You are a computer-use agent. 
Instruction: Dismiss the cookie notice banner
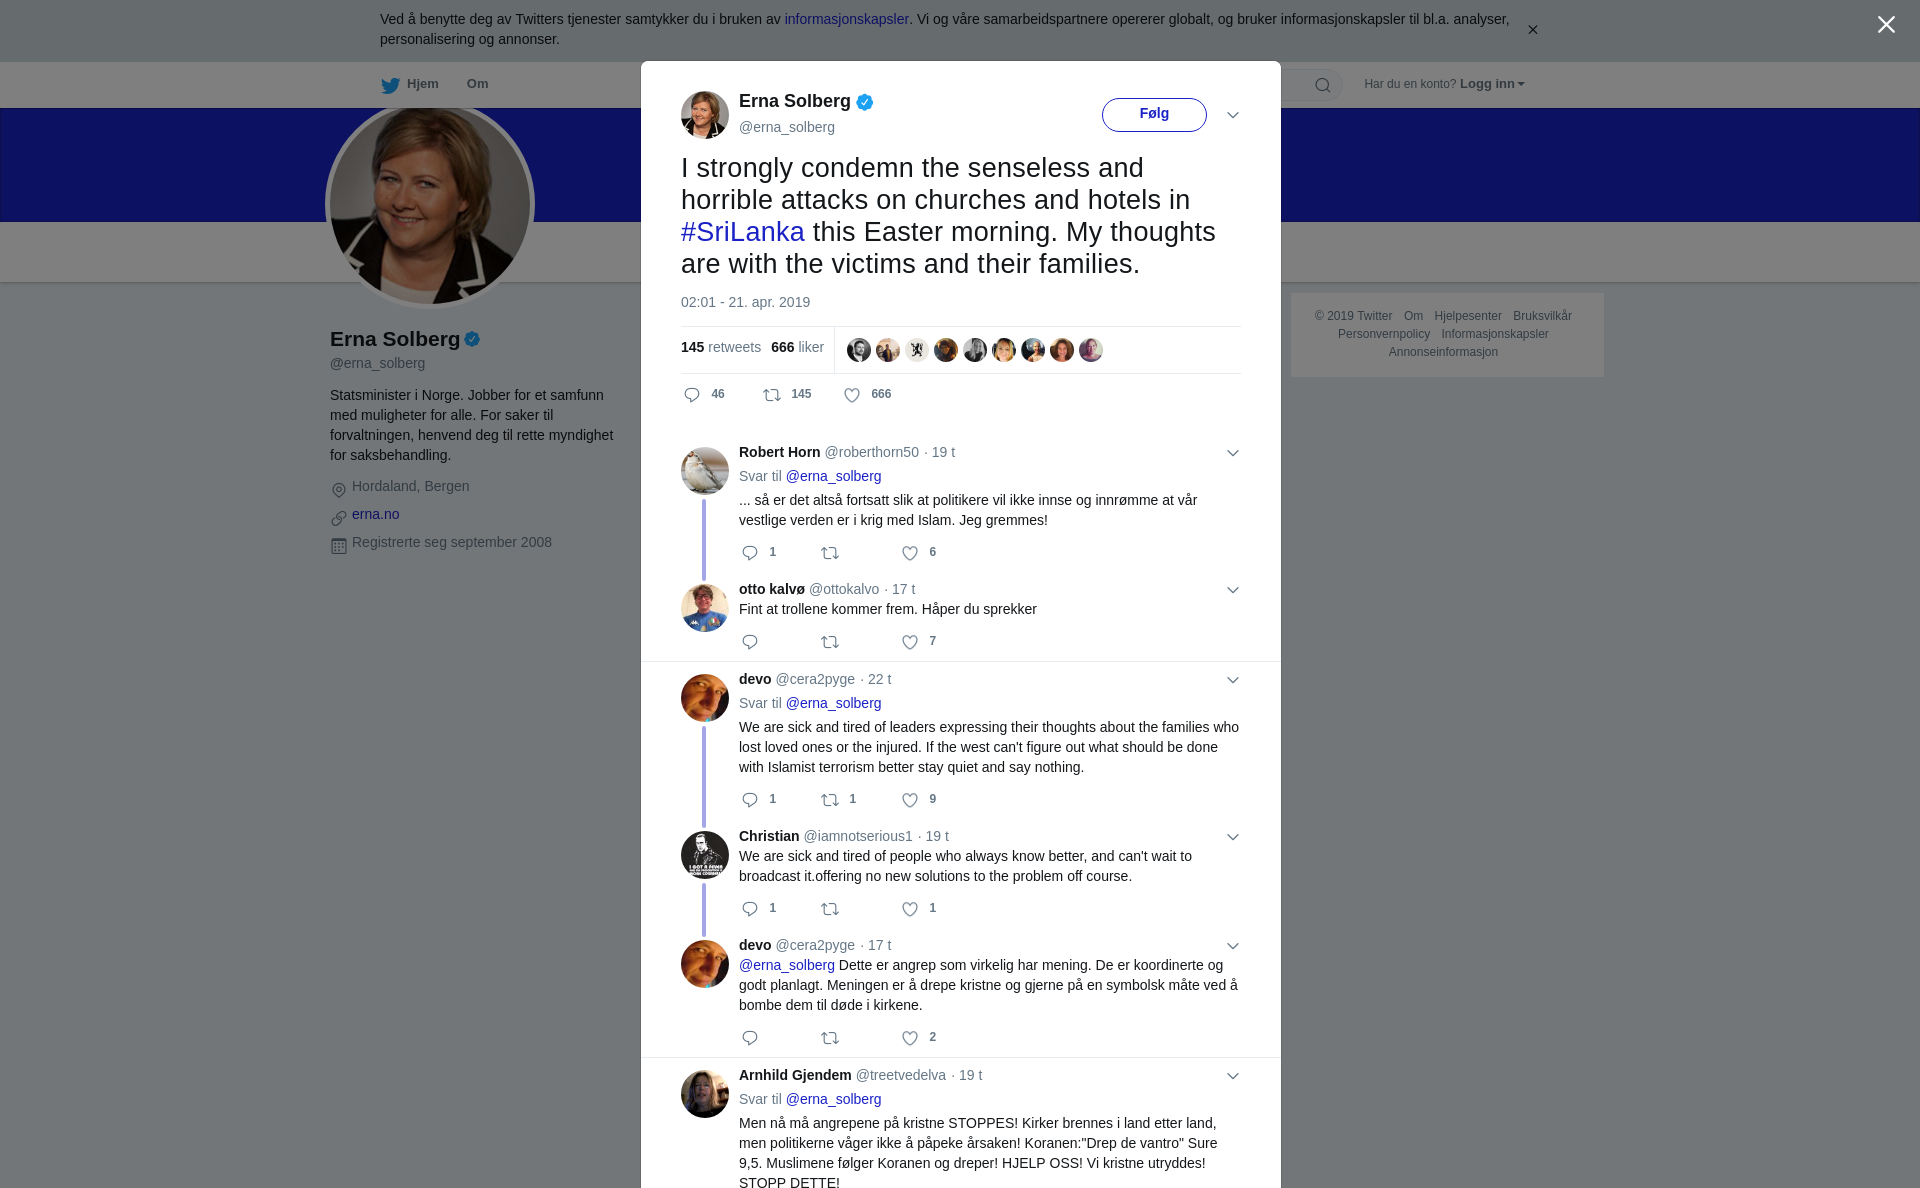tap(1532, 30)
